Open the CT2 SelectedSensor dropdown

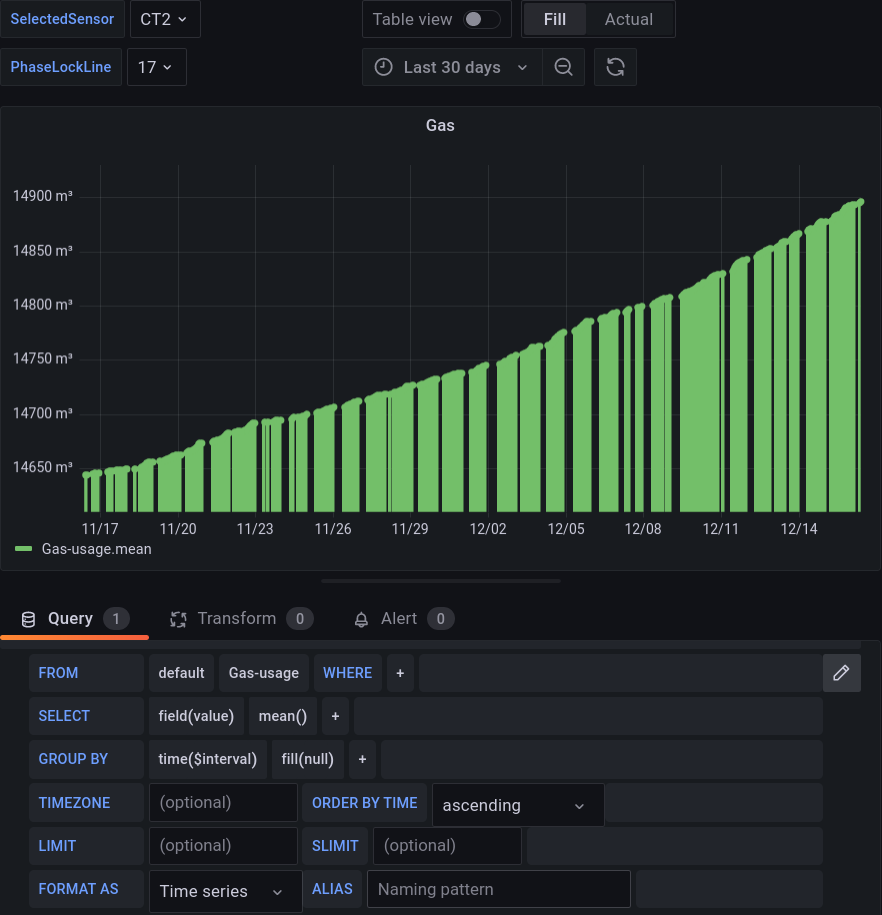(164, 18)
